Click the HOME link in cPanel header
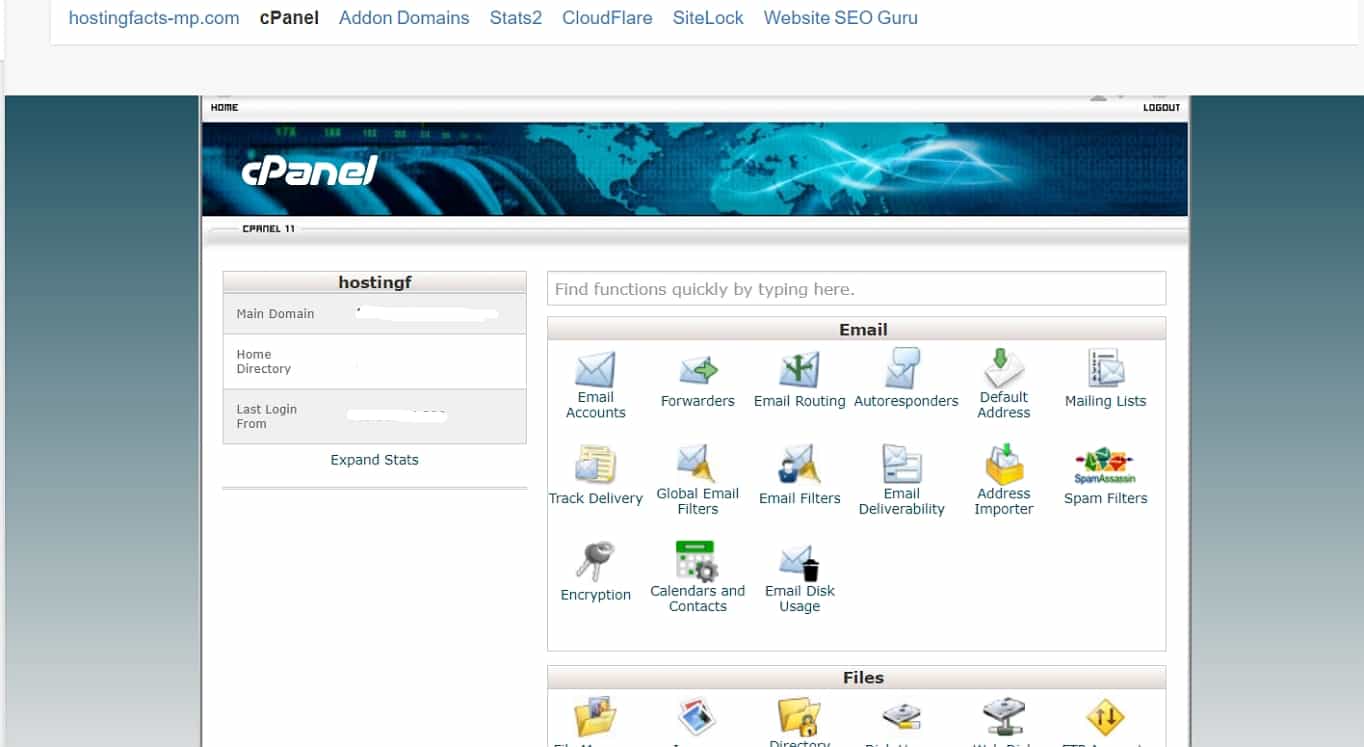 click(x=225, y=107)
